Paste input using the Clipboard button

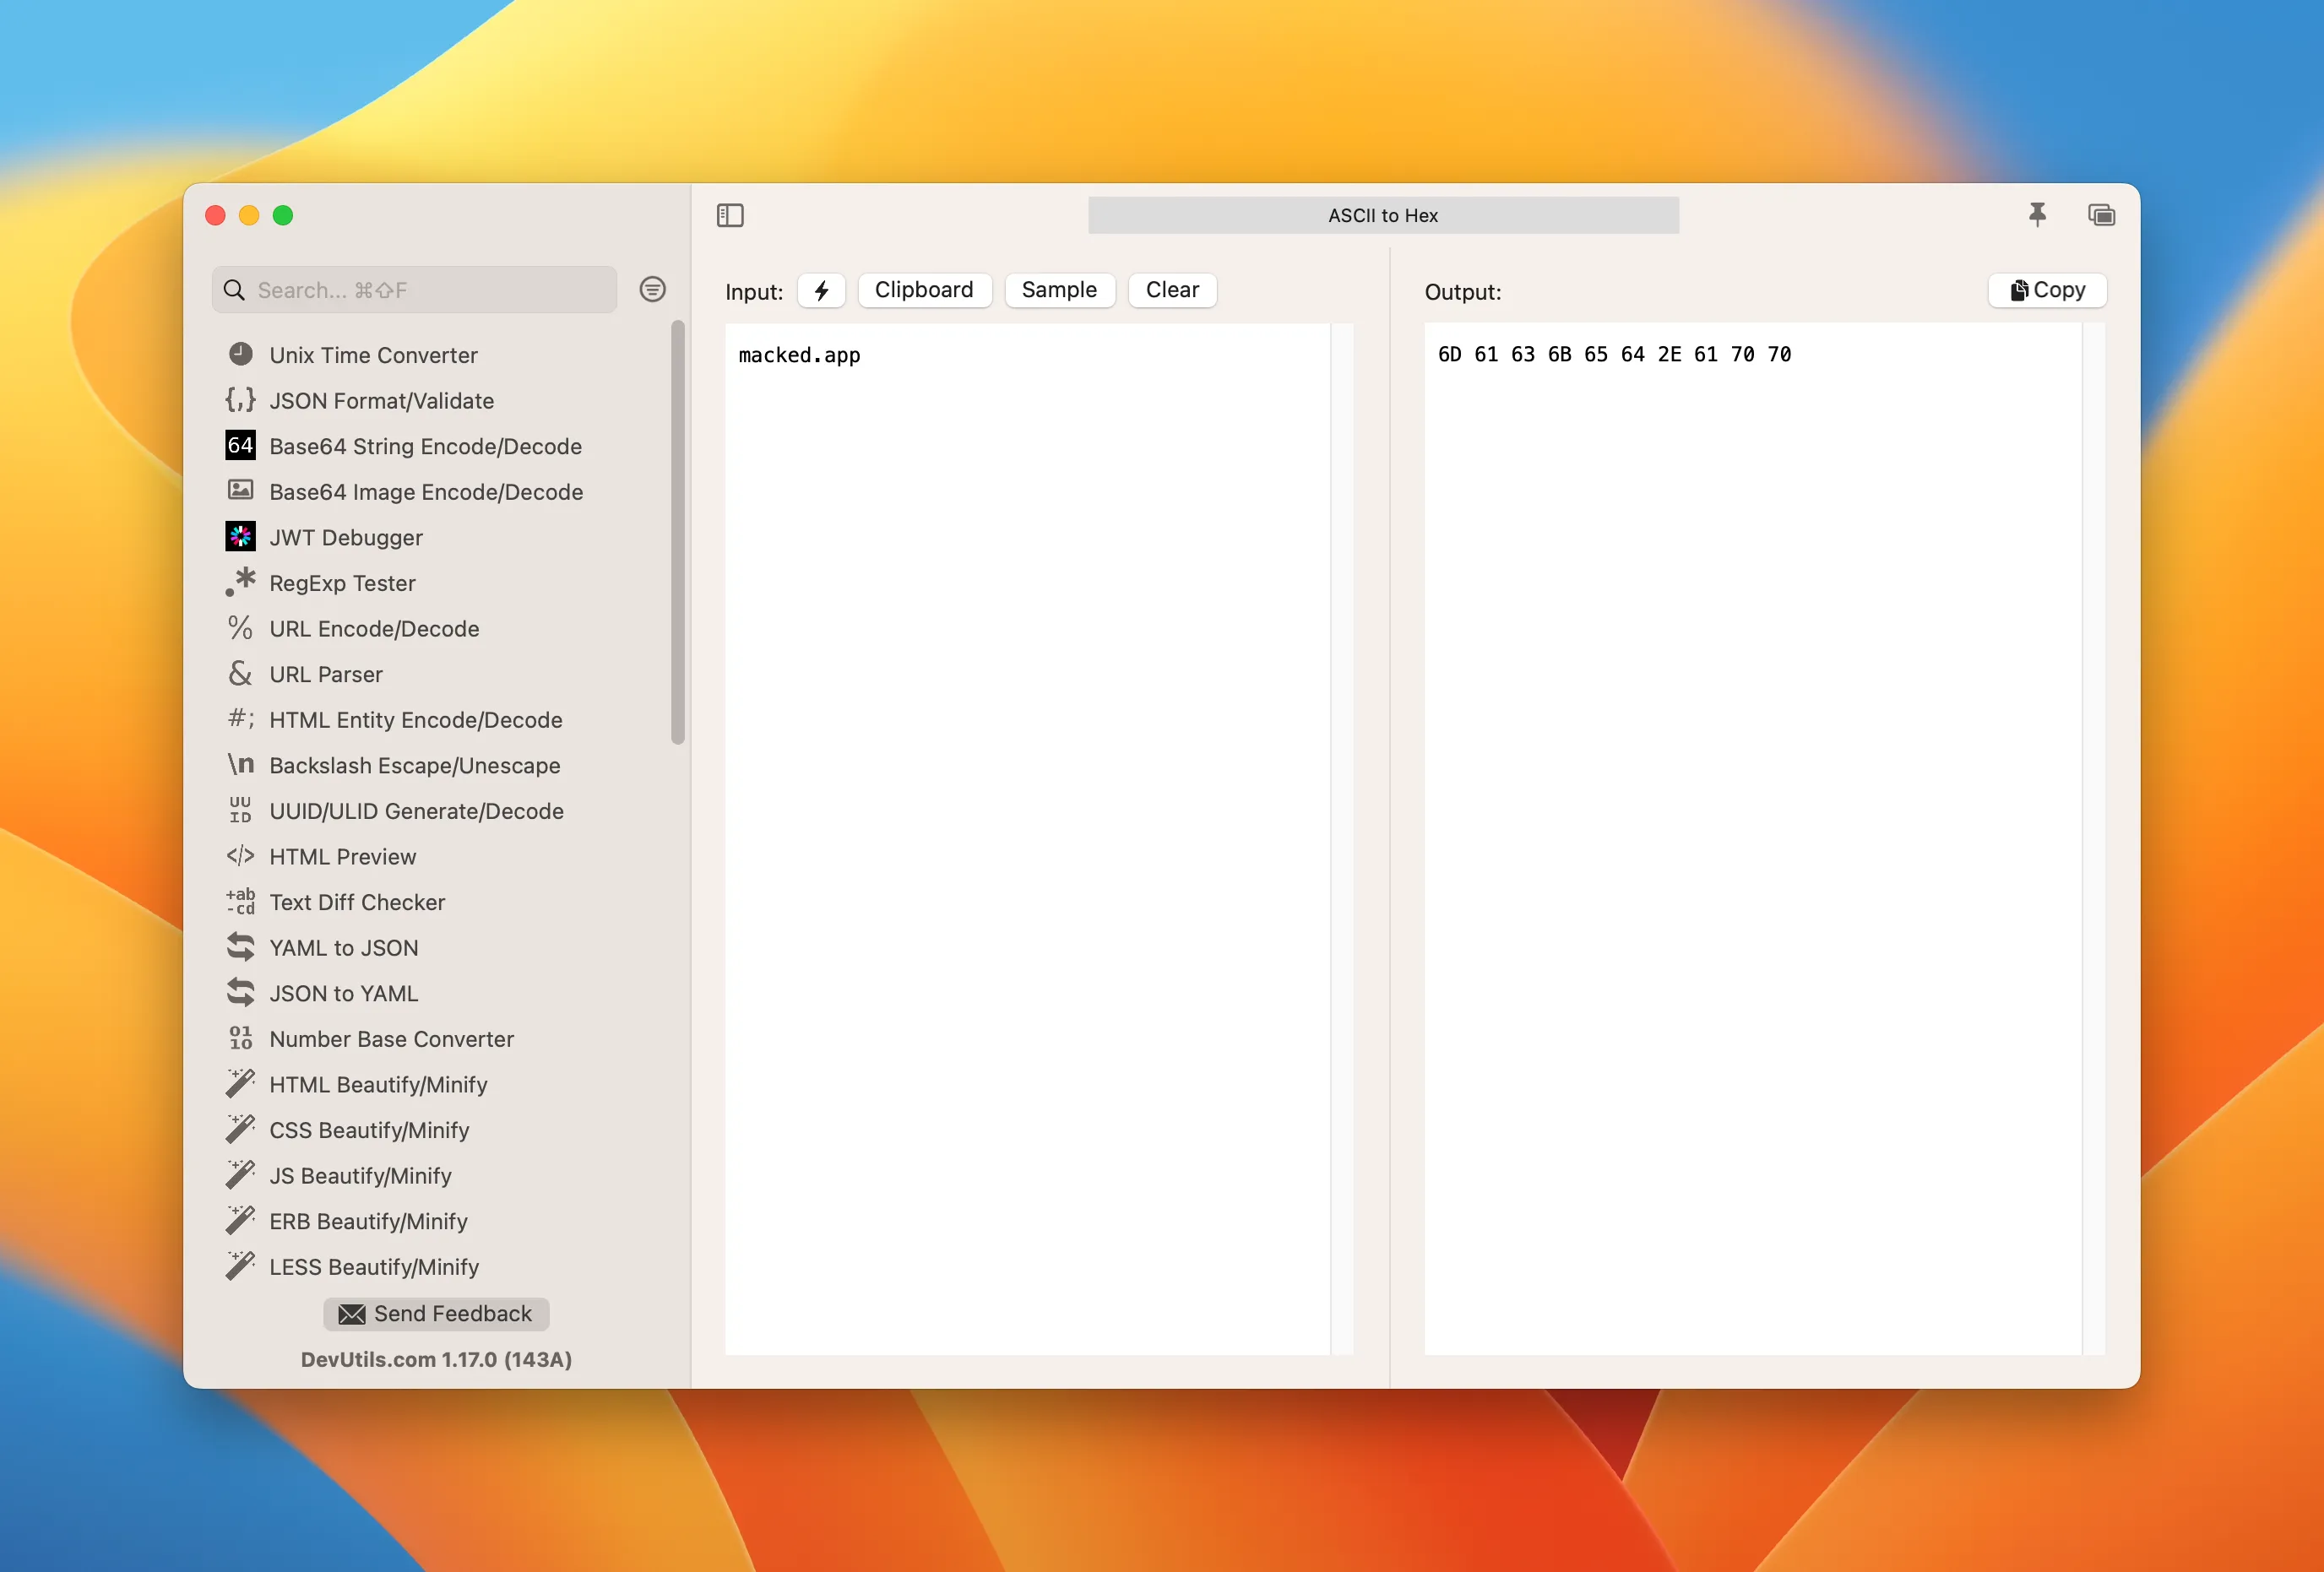[x=923, y=290]
